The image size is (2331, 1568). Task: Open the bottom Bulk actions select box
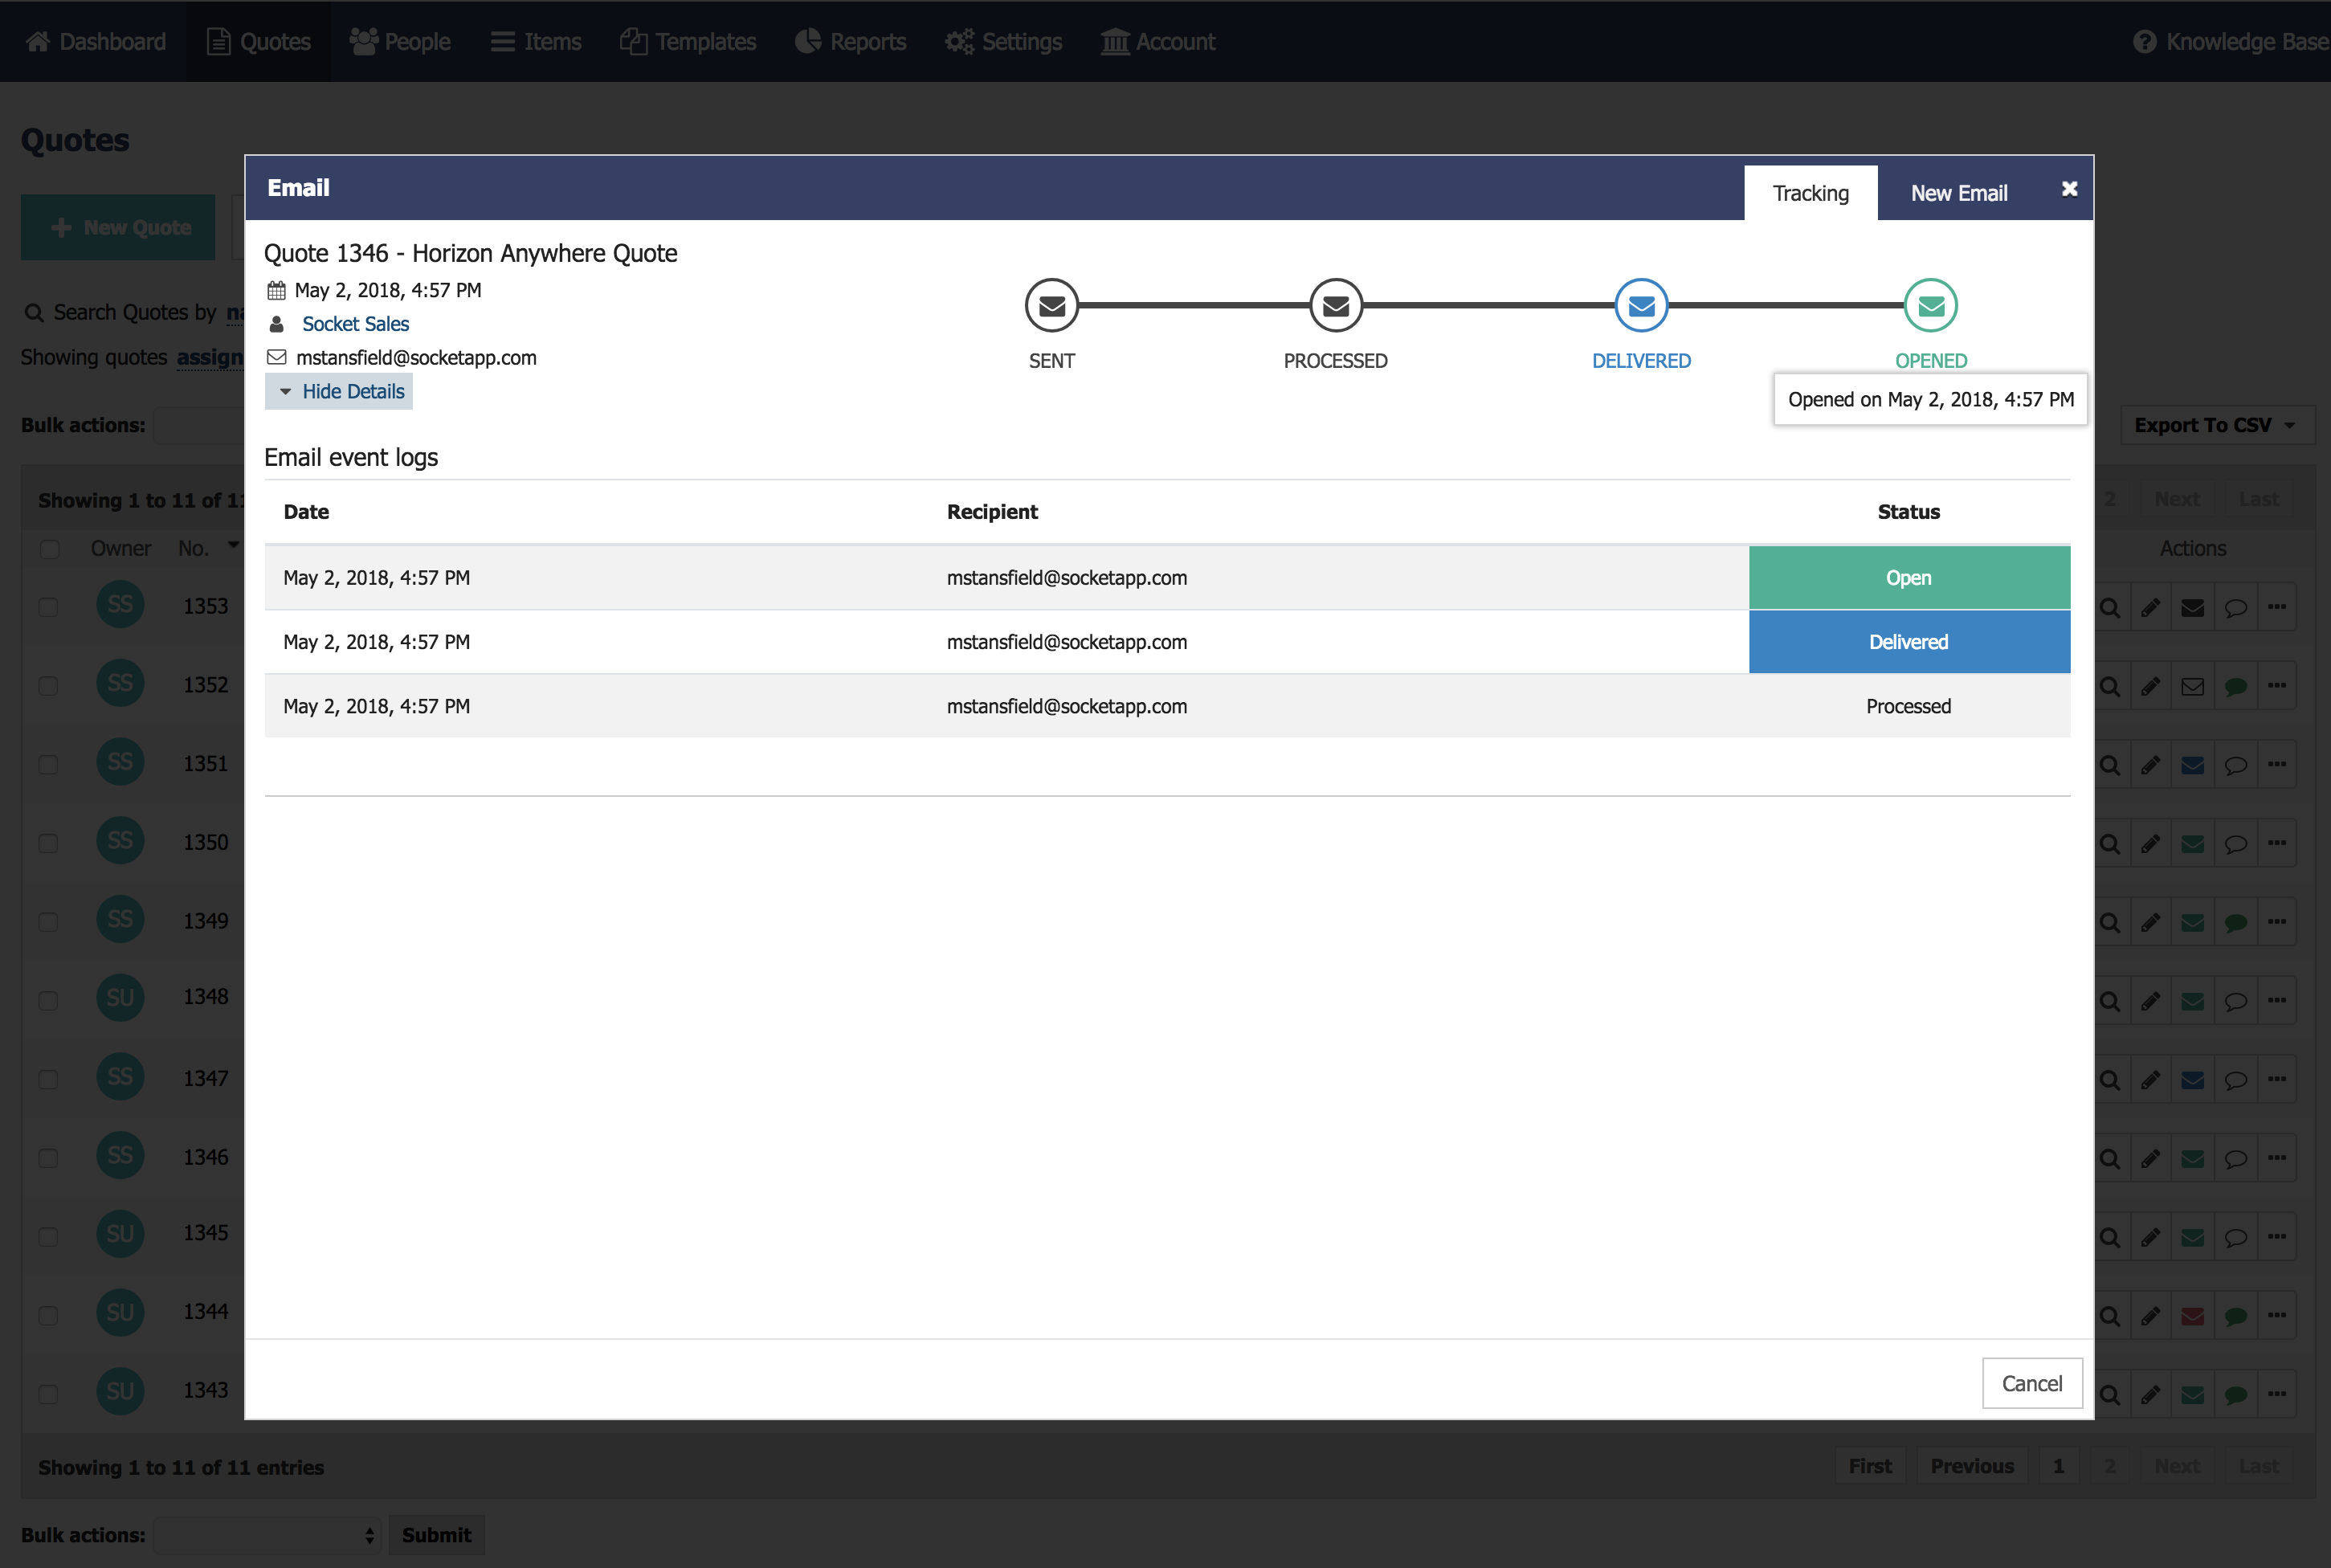268,1535
